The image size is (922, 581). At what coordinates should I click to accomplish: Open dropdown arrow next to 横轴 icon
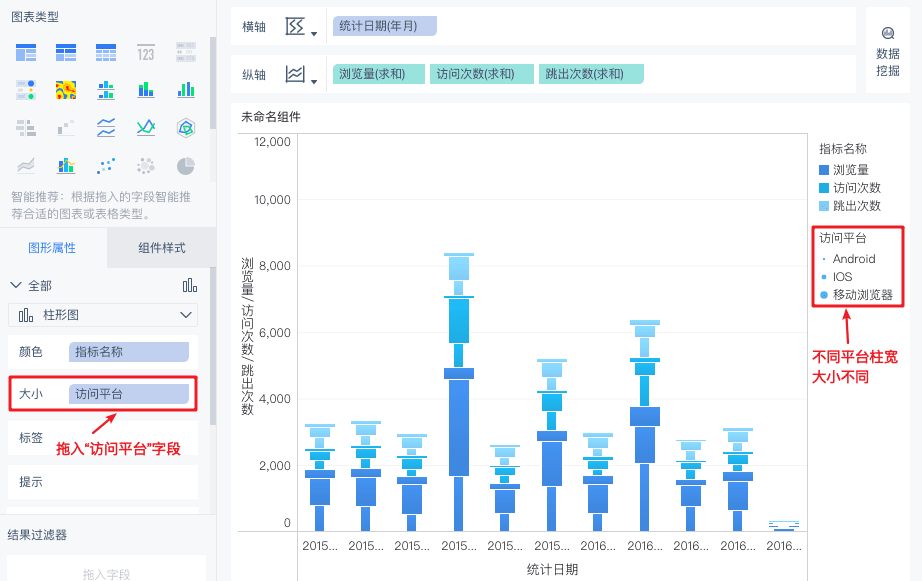[314, 33]
